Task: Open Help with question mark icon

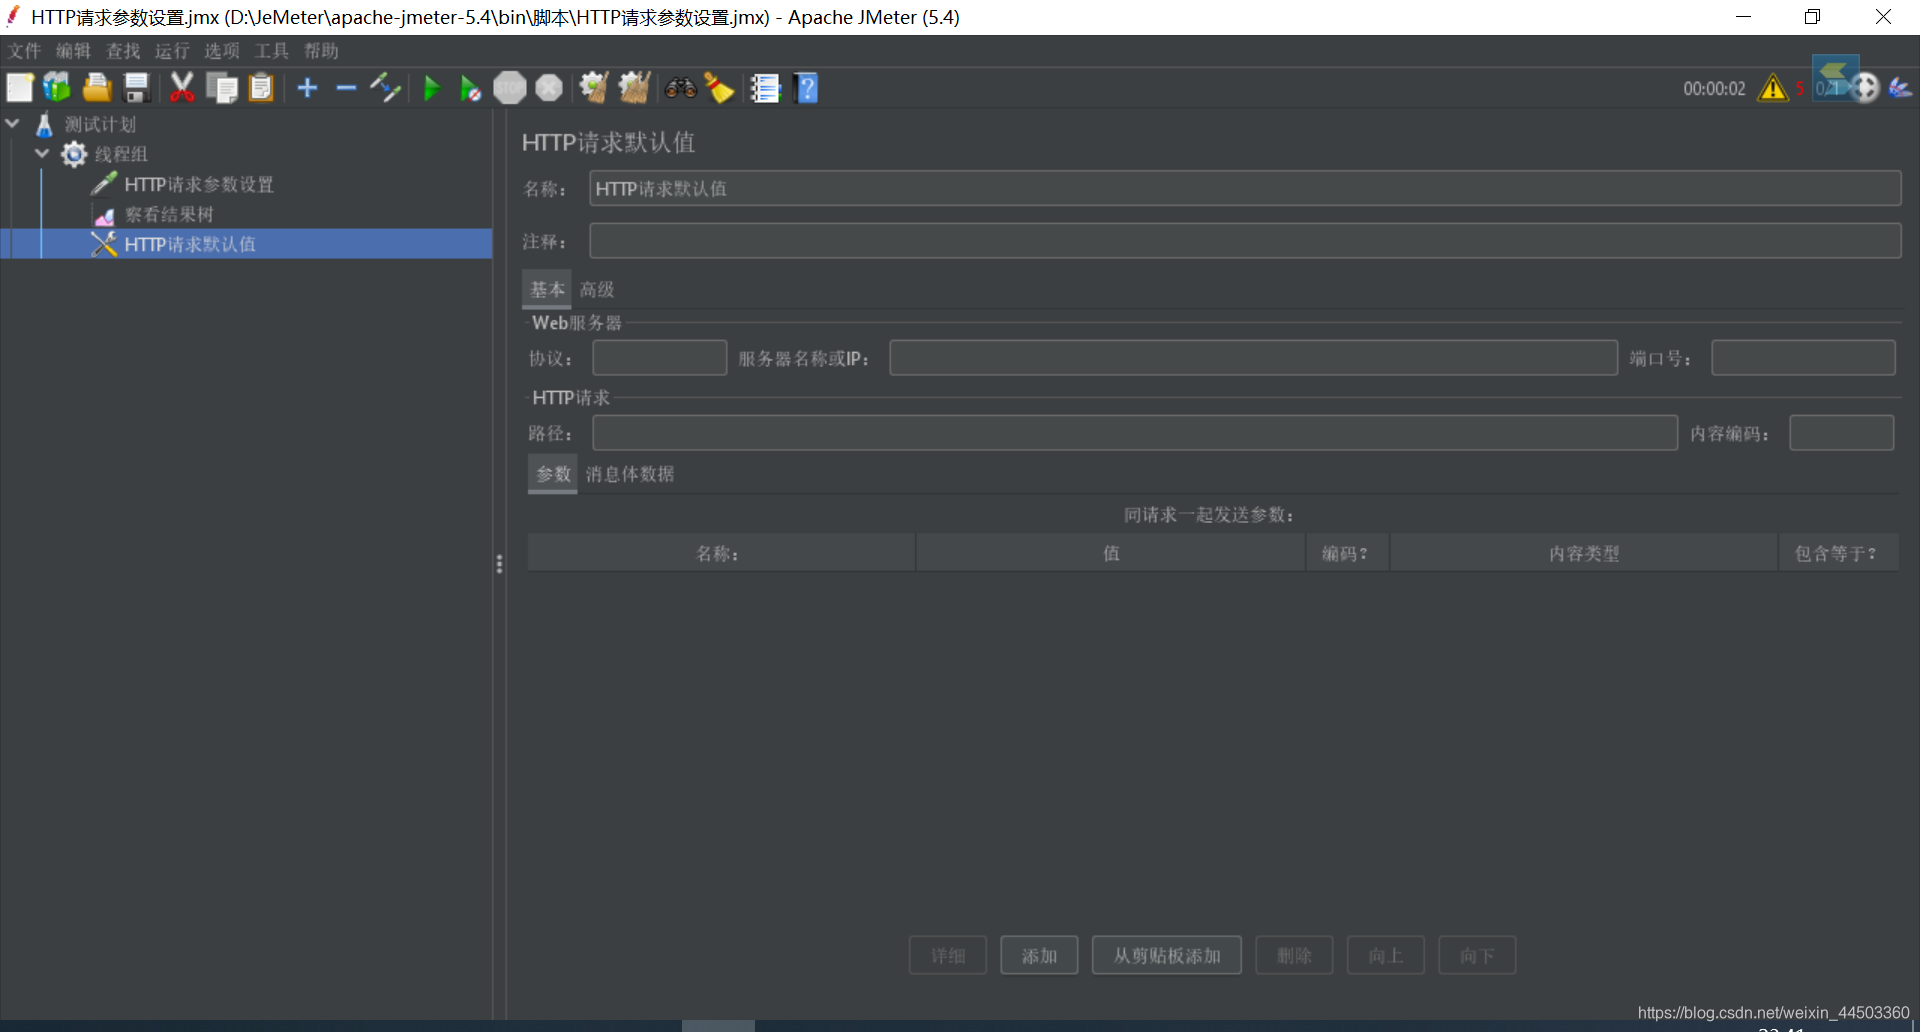Action: point(806,88)
